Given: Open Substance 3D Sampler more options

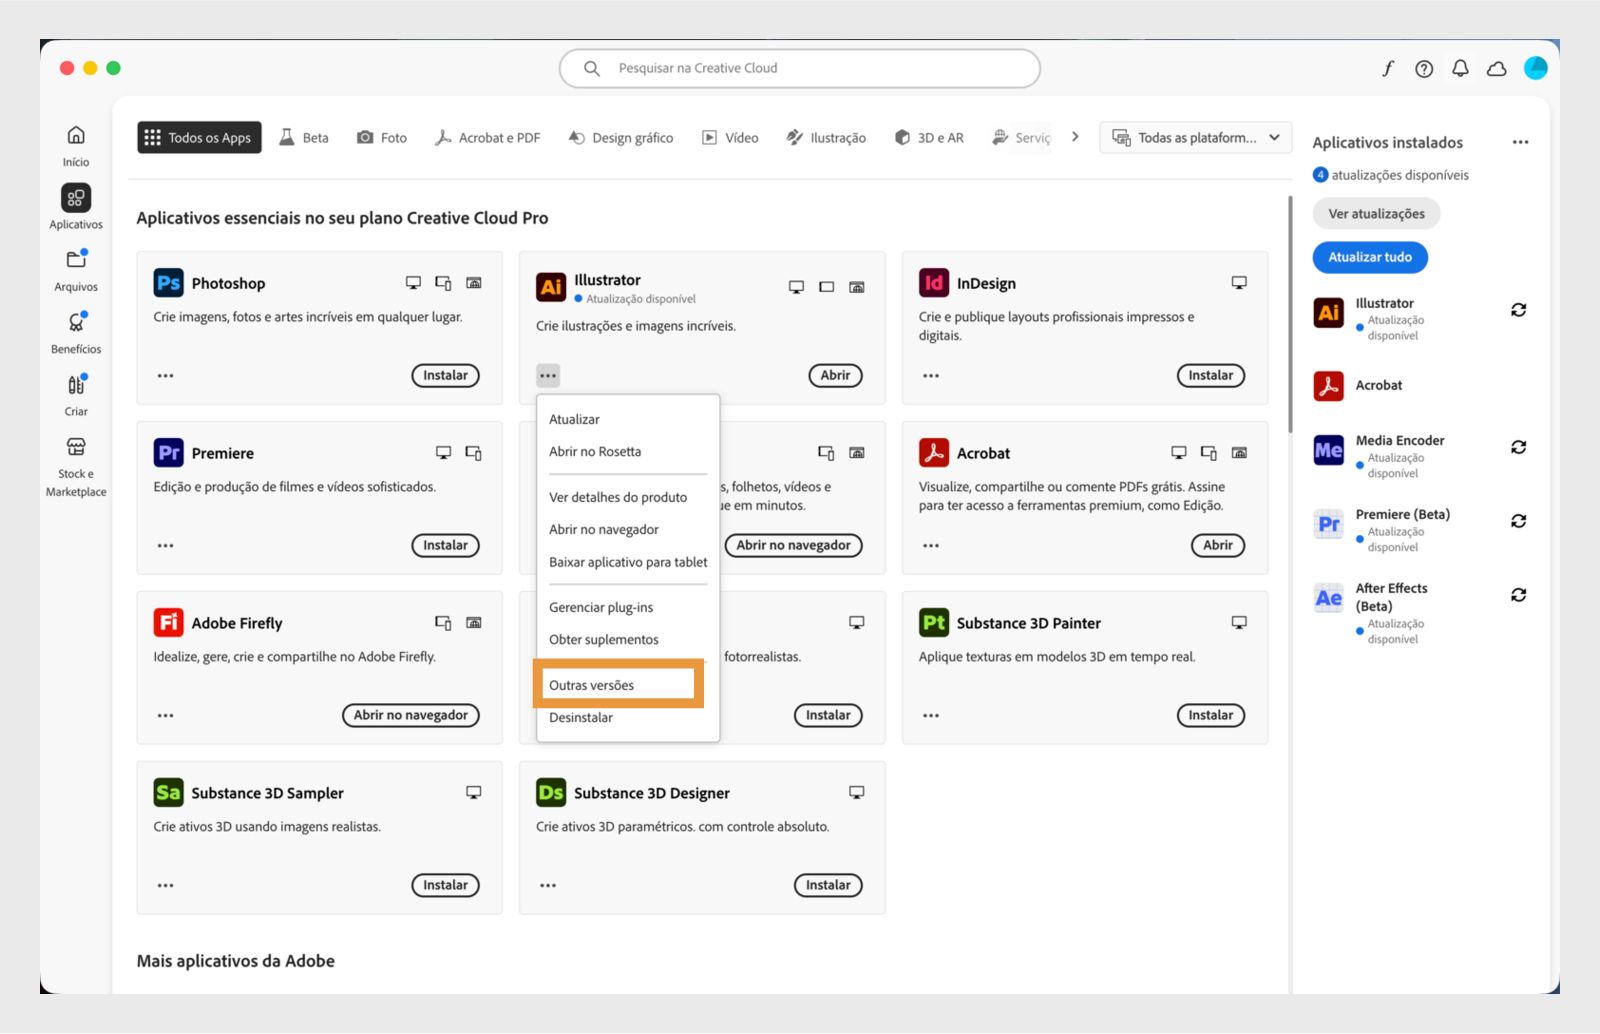Looking at the screenshot, I should coord(165,886).
